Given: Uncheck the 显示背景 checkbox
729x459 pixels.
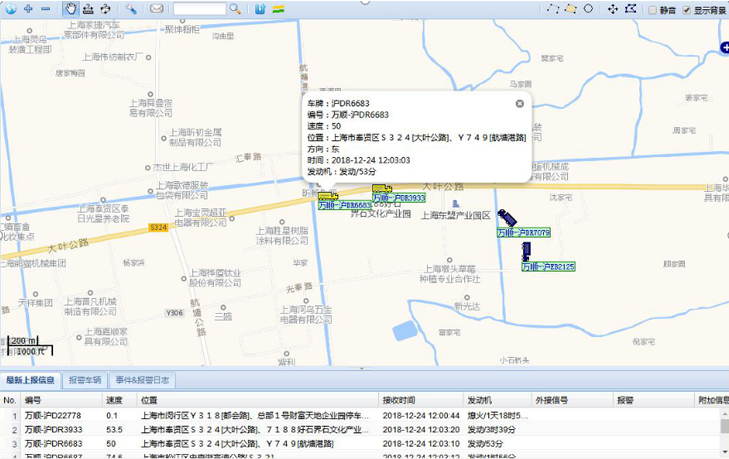Looking at the screenshot, I should (686, 10).
